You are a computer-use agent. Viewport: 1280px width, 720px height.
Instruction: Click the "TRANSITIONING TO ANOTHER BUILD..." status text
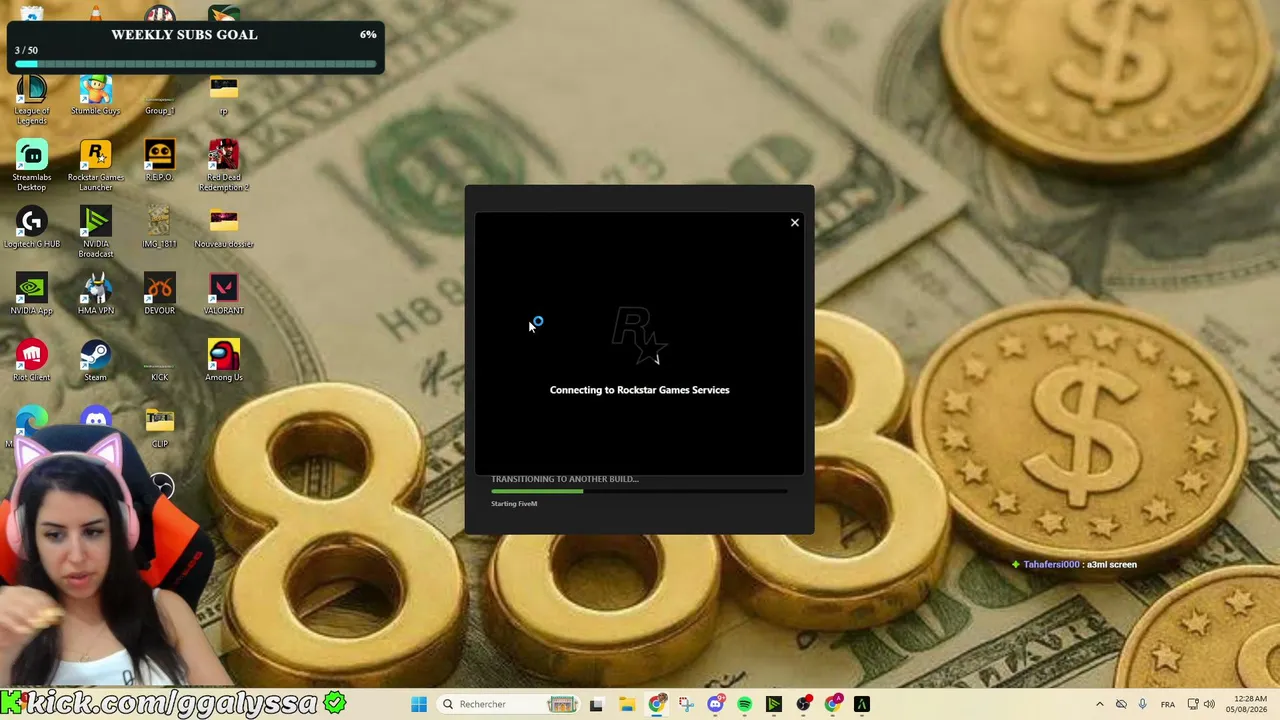click(565, 479)
